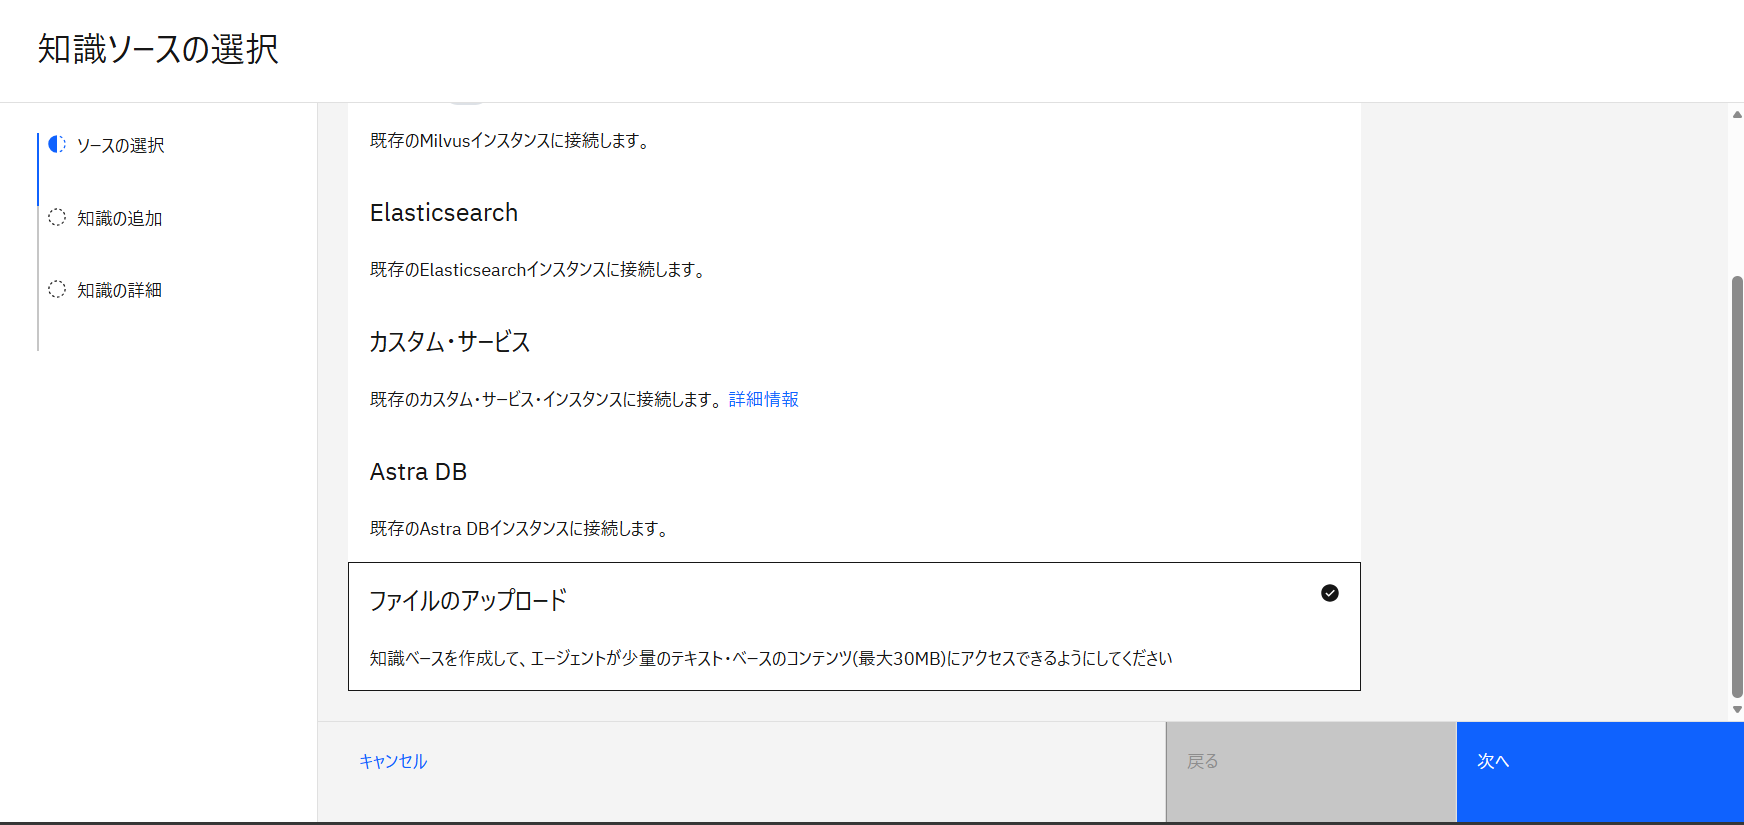Open the 知識の追加 step label
The image size is (1744, 825).
point(120,218)
